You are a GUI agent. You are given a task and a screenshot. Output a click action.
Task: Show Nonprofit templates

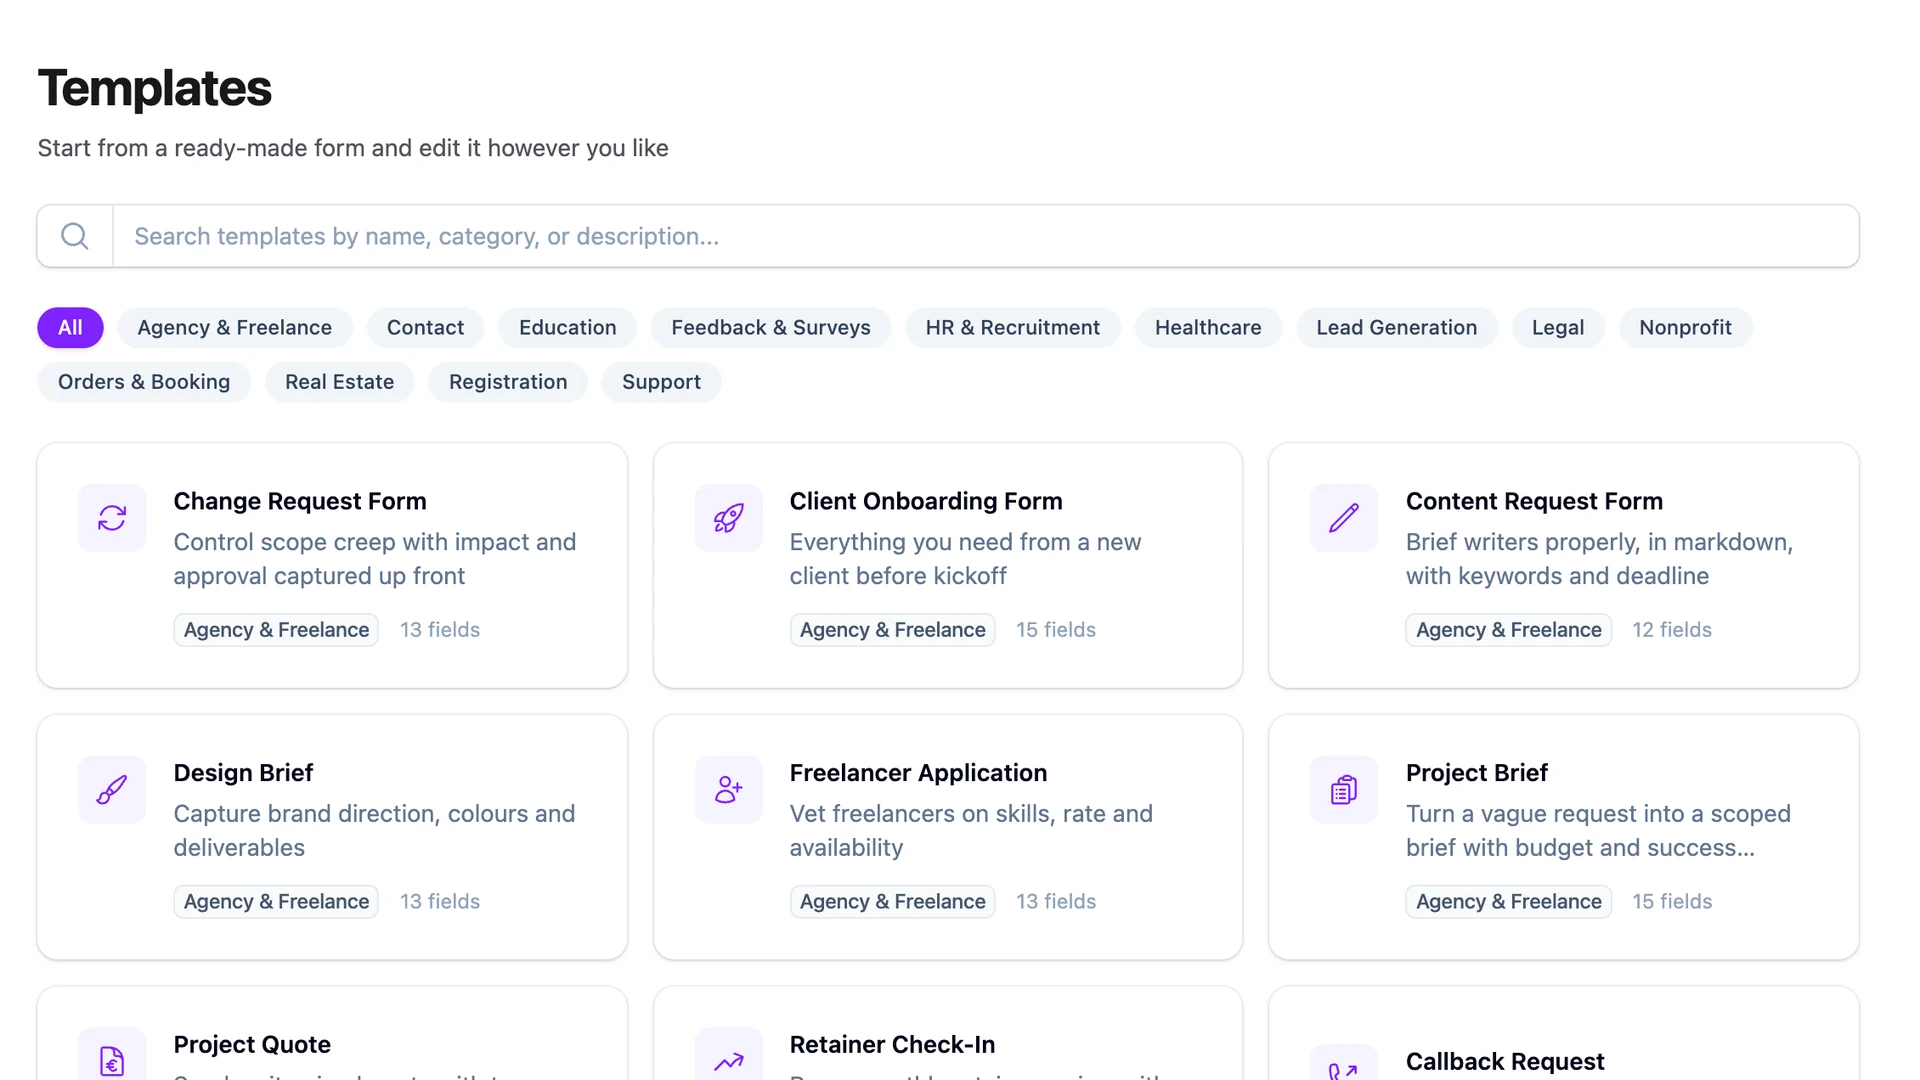1685,328
